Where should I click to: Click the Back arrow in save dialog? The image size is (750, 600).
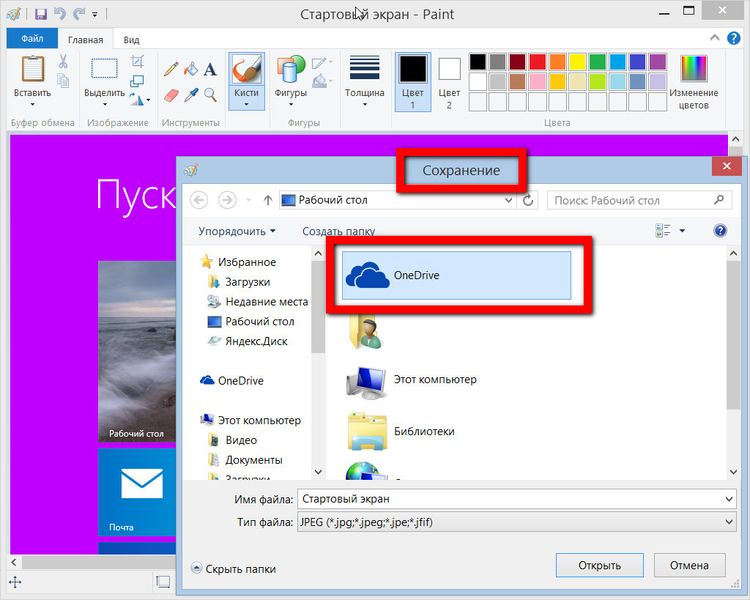[x=199, y=200]
